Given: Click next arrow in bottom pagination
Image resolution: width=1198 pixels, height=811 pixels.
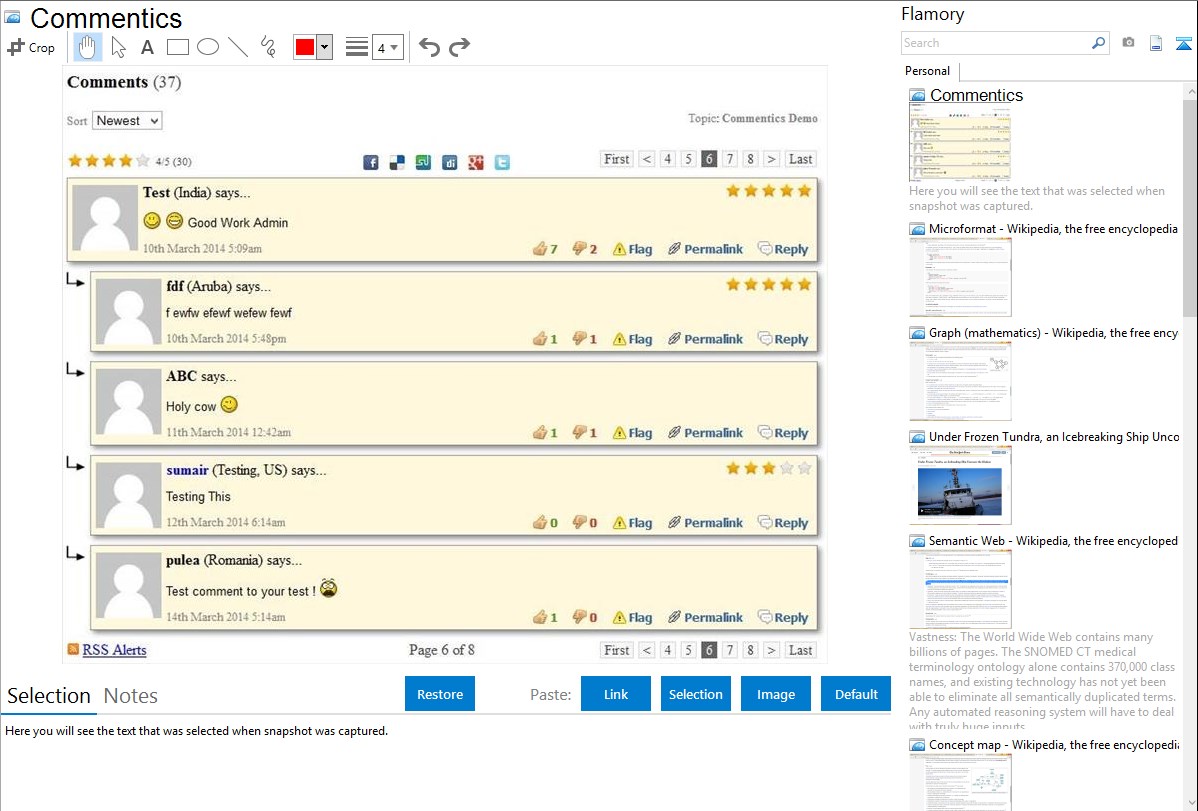Looking at the screenshot, I should [771, 650].
